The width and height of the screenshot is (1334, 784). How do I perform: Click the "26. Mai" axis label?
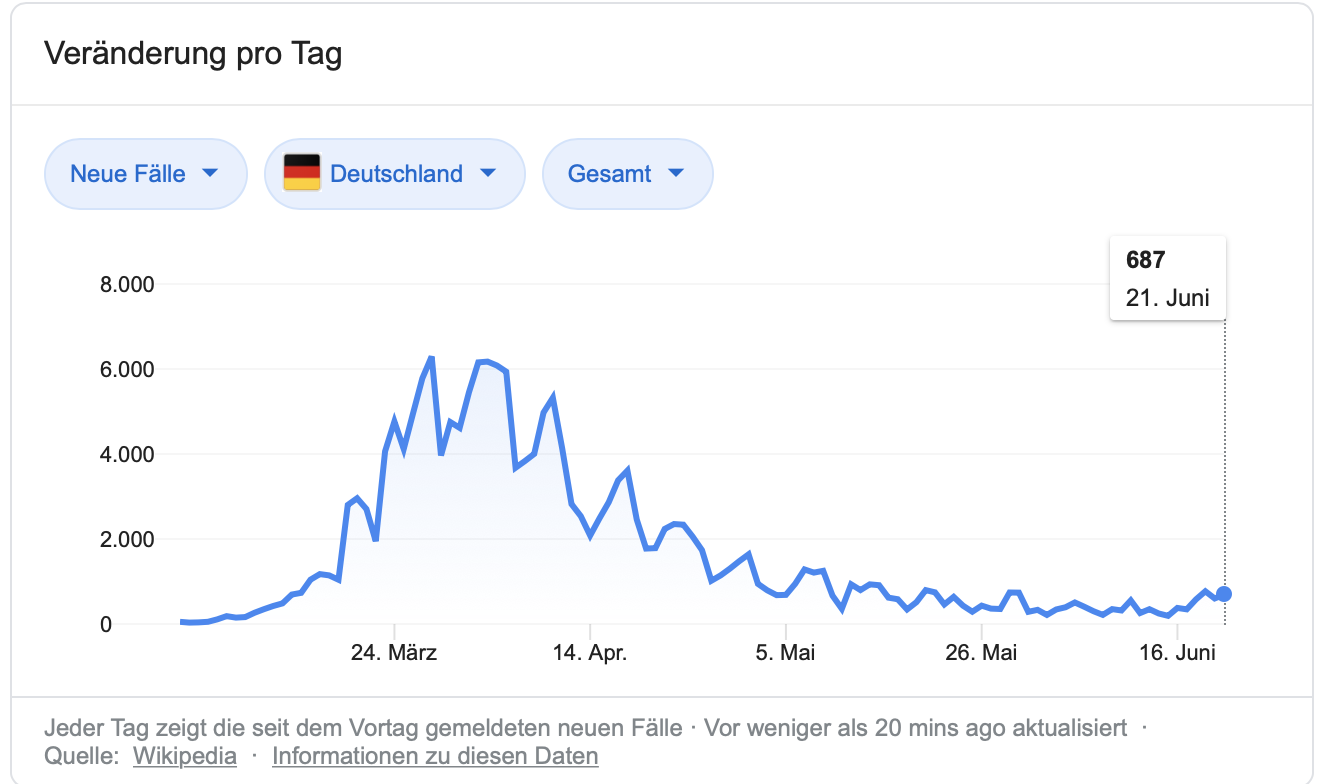[x=981, y=653]
